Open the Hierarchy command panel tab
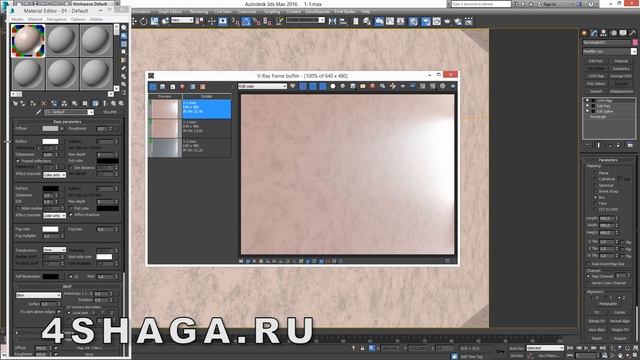The height and width of the screenshot is (360, 640). pos(603,33)
